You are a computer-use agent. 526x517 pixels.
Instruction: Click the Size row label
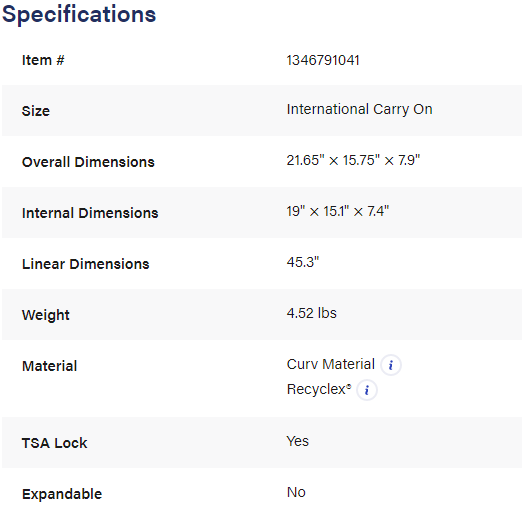pyautogui.click(x=36, y=111)
